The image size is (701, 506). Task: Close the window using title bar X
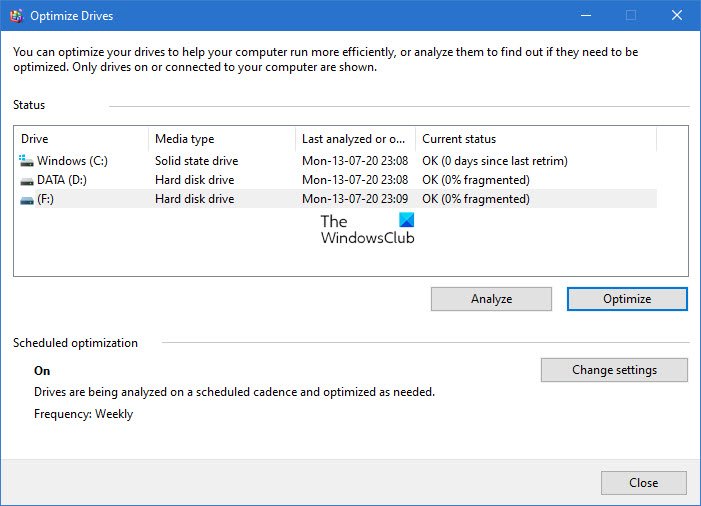pos(677,15)
